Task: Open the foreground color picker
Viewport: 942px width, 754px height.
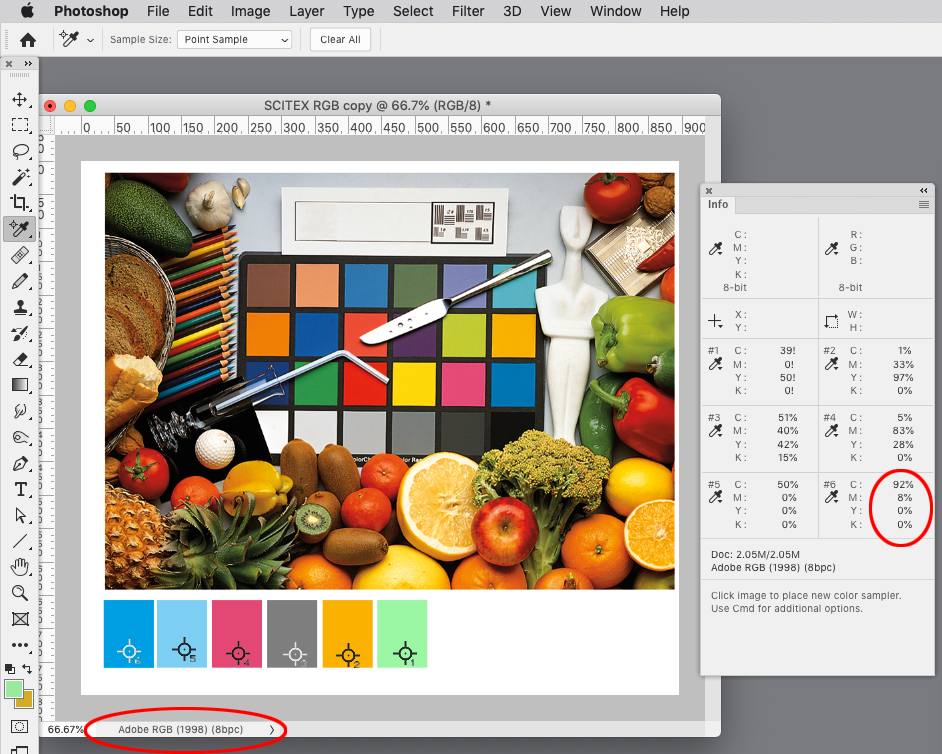Action: click(13, 689)
